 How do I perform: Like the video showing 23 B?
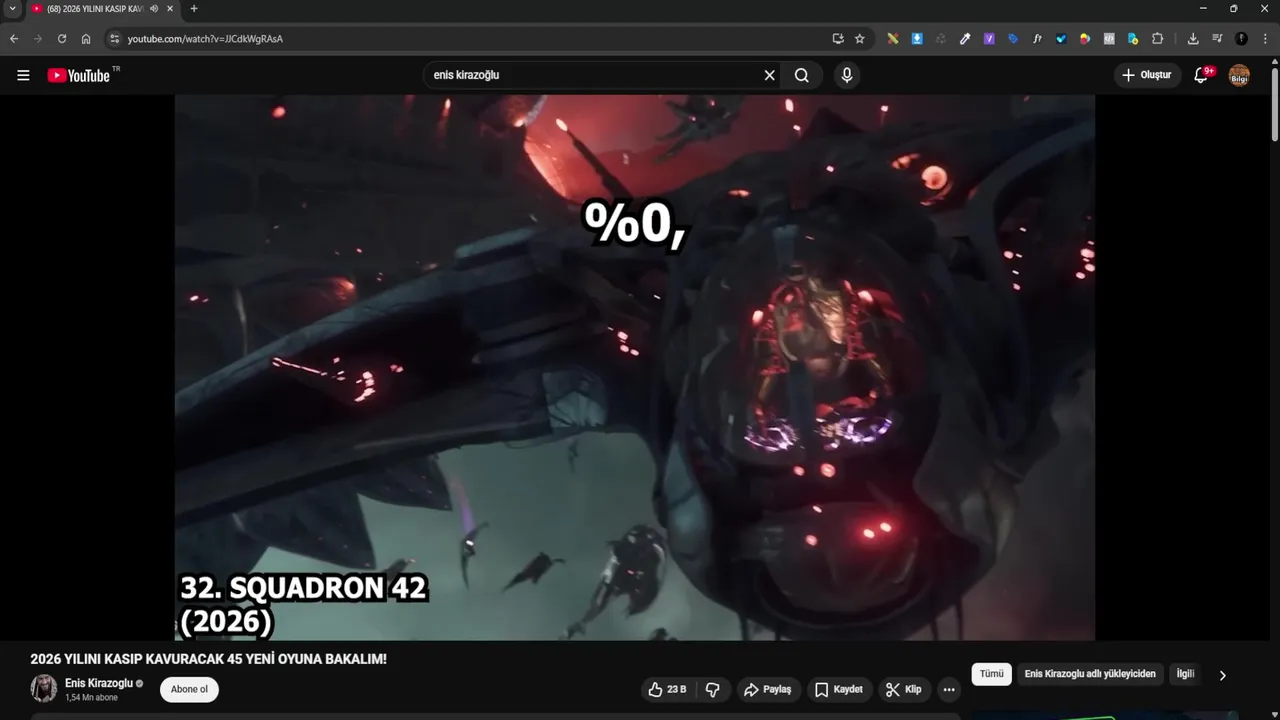667,689
